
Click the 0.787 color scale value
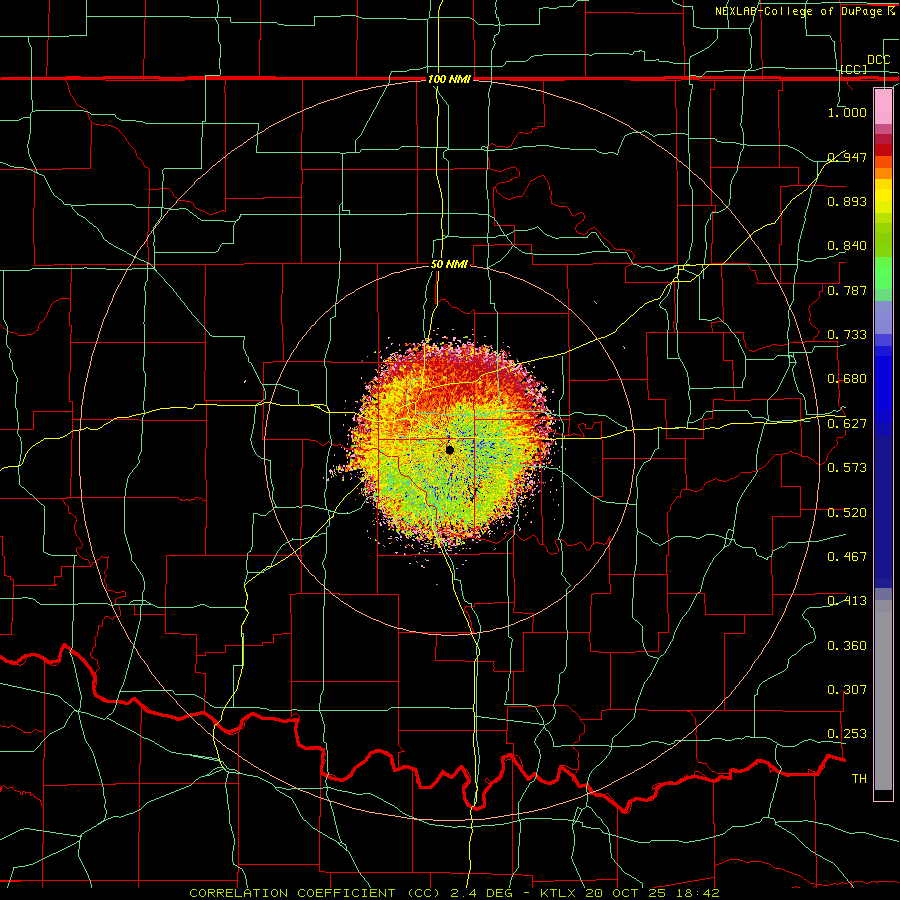847,290
